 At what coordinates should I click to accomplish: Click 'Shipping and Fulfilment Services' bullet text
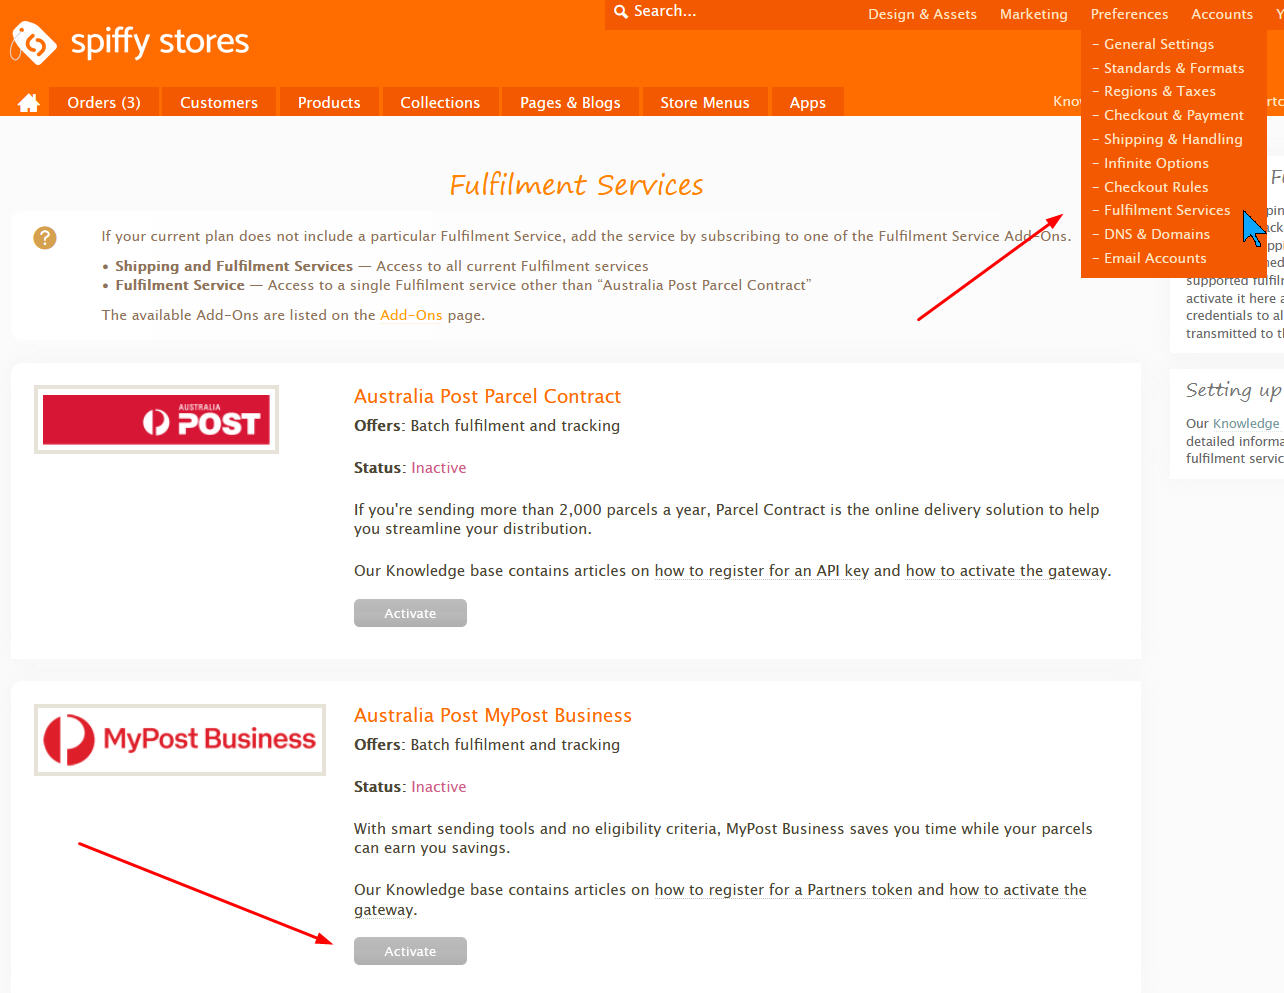234,266
